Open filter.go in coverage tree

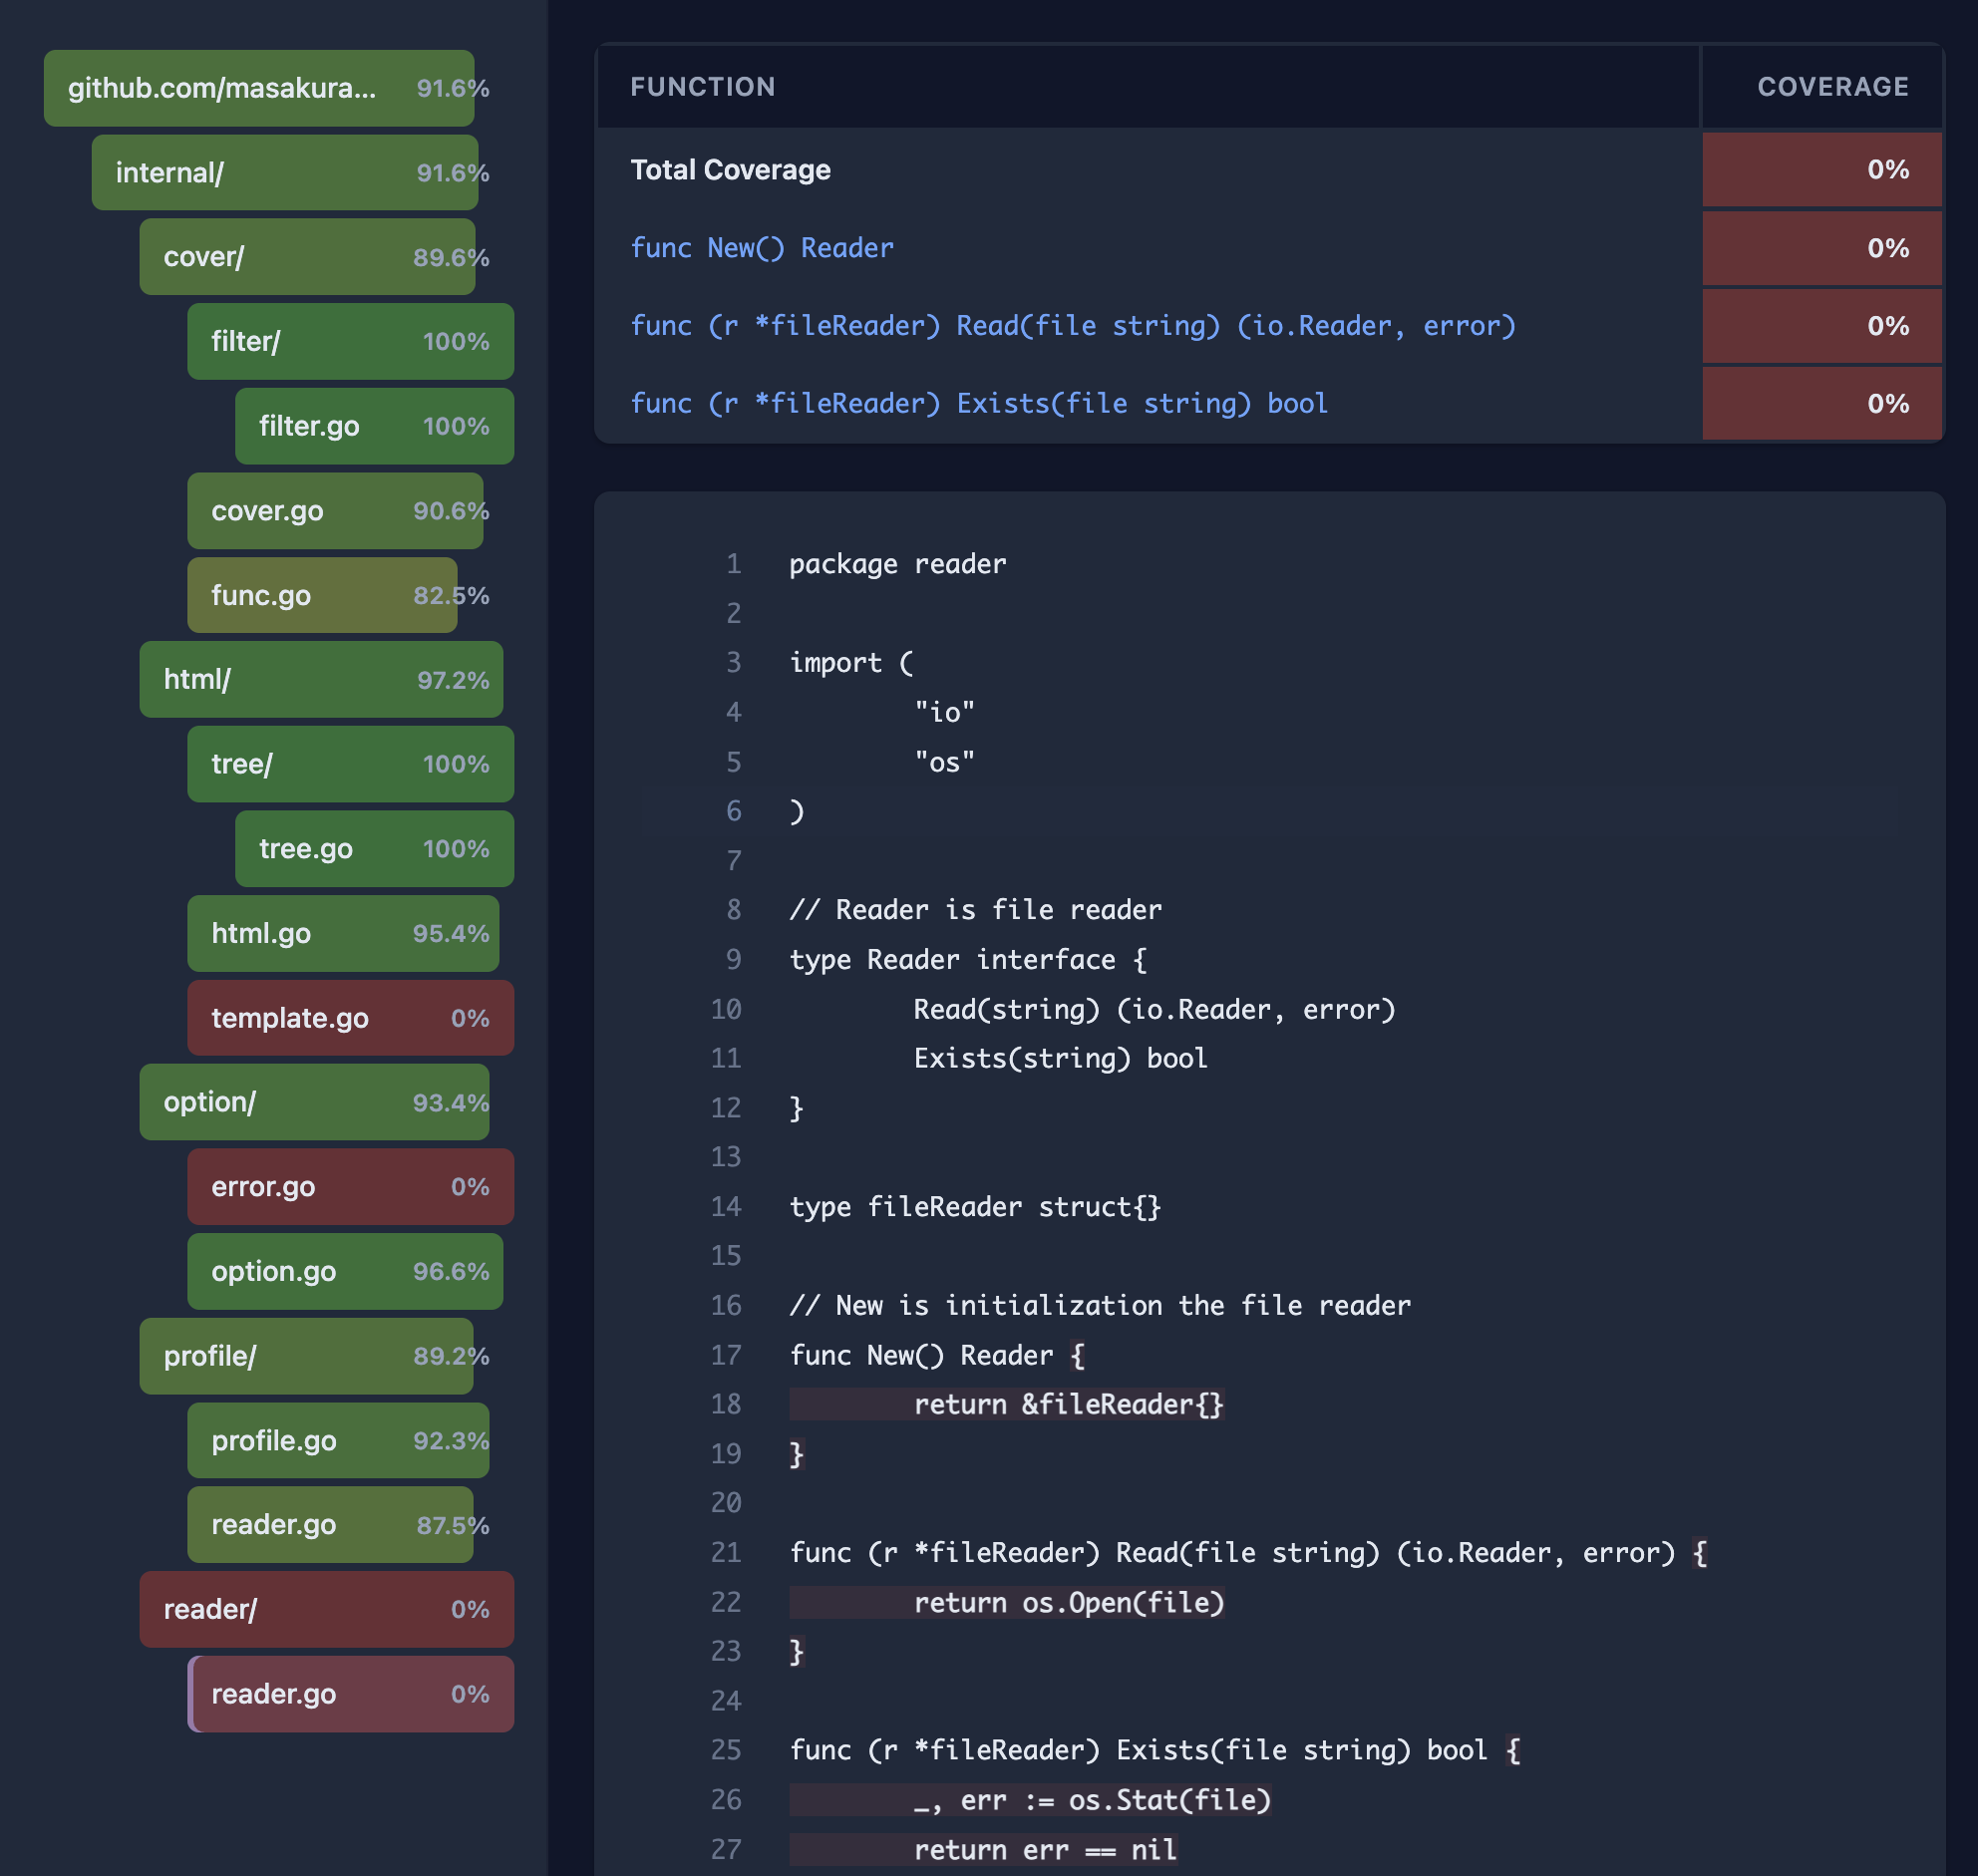pos(374,426)
